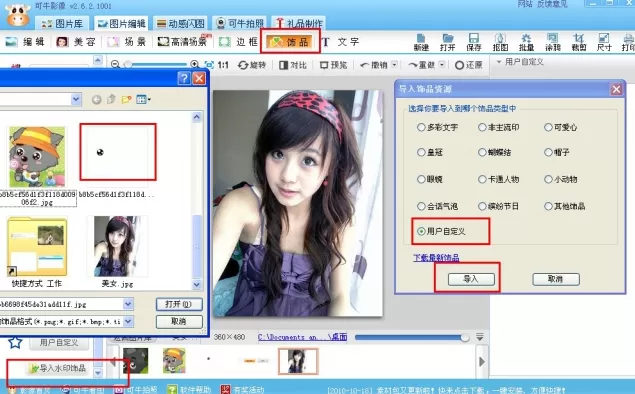Collapse the 用户自定义 panel header arrow
This screenshot has width=635, height=394.
coord(499,62)
